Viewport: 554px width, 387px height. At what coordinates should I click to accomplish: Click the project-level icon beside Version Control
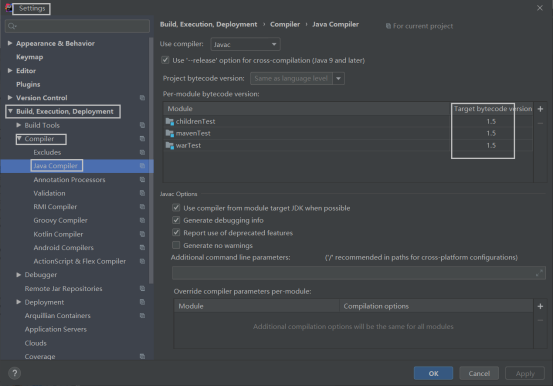pyautogui.click(x=142, y=98)
